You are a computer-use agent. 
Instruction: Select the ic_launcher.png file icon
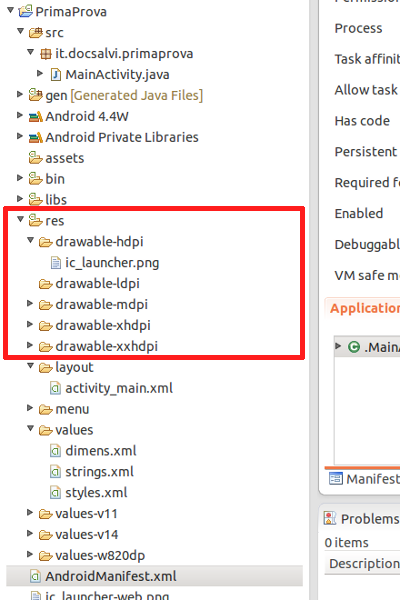(56, 262)
